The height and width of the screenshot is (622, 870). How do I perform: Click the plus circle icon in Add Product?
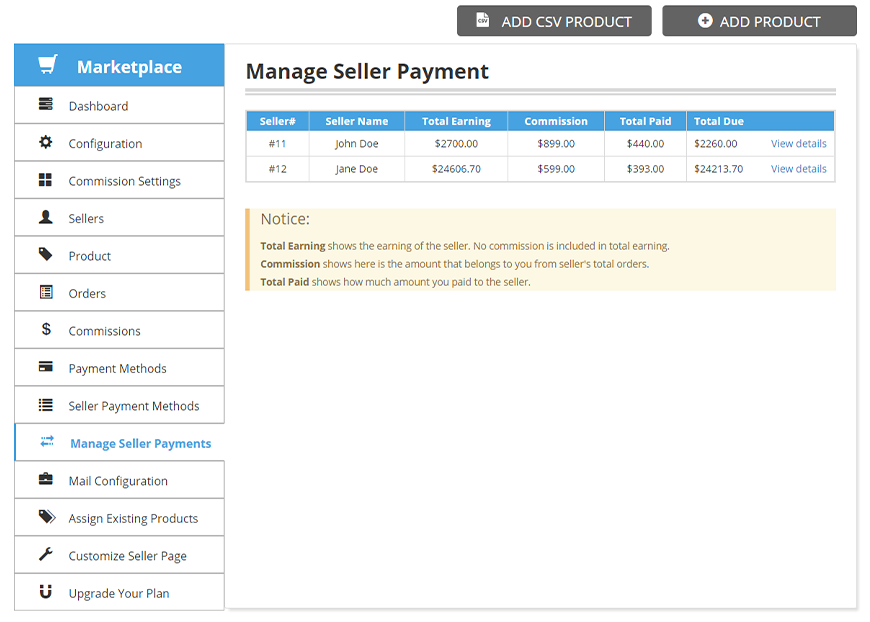point(705,21)
